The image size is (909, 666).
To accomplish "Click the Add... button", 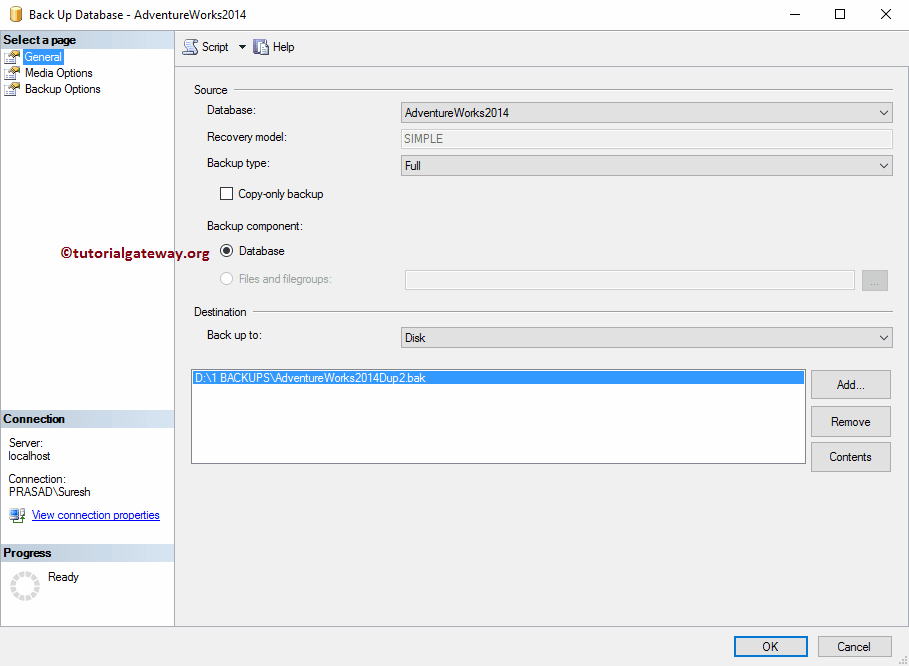I will point(850,385).
